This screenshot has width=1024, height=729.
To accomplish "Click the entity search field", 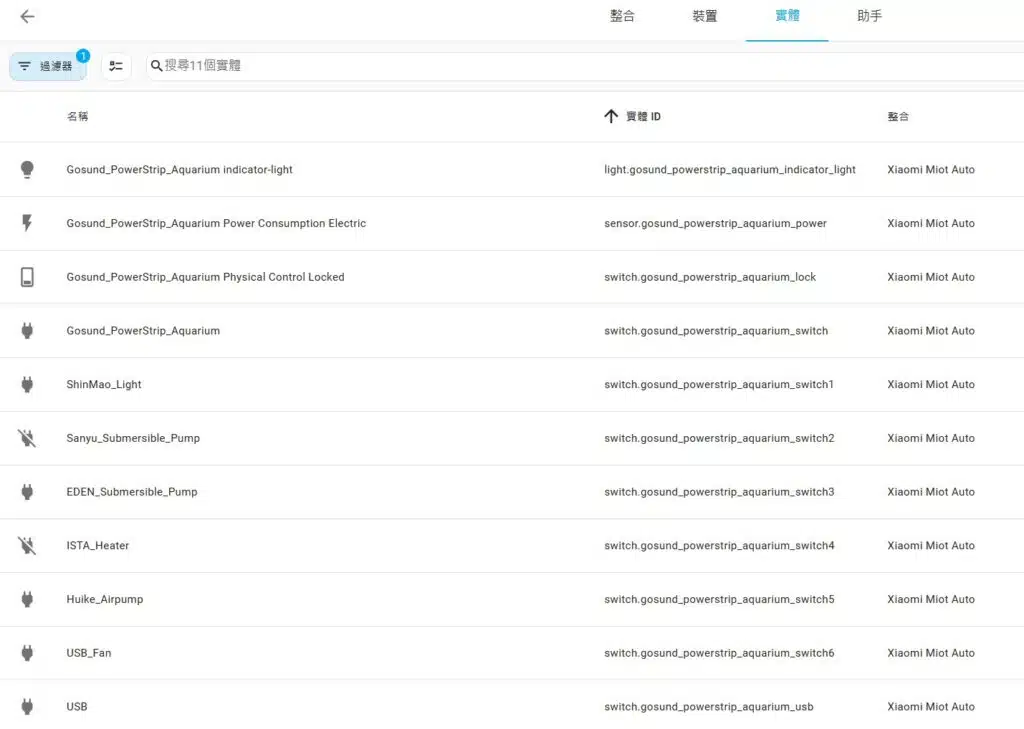I will [x=584, y=66].
